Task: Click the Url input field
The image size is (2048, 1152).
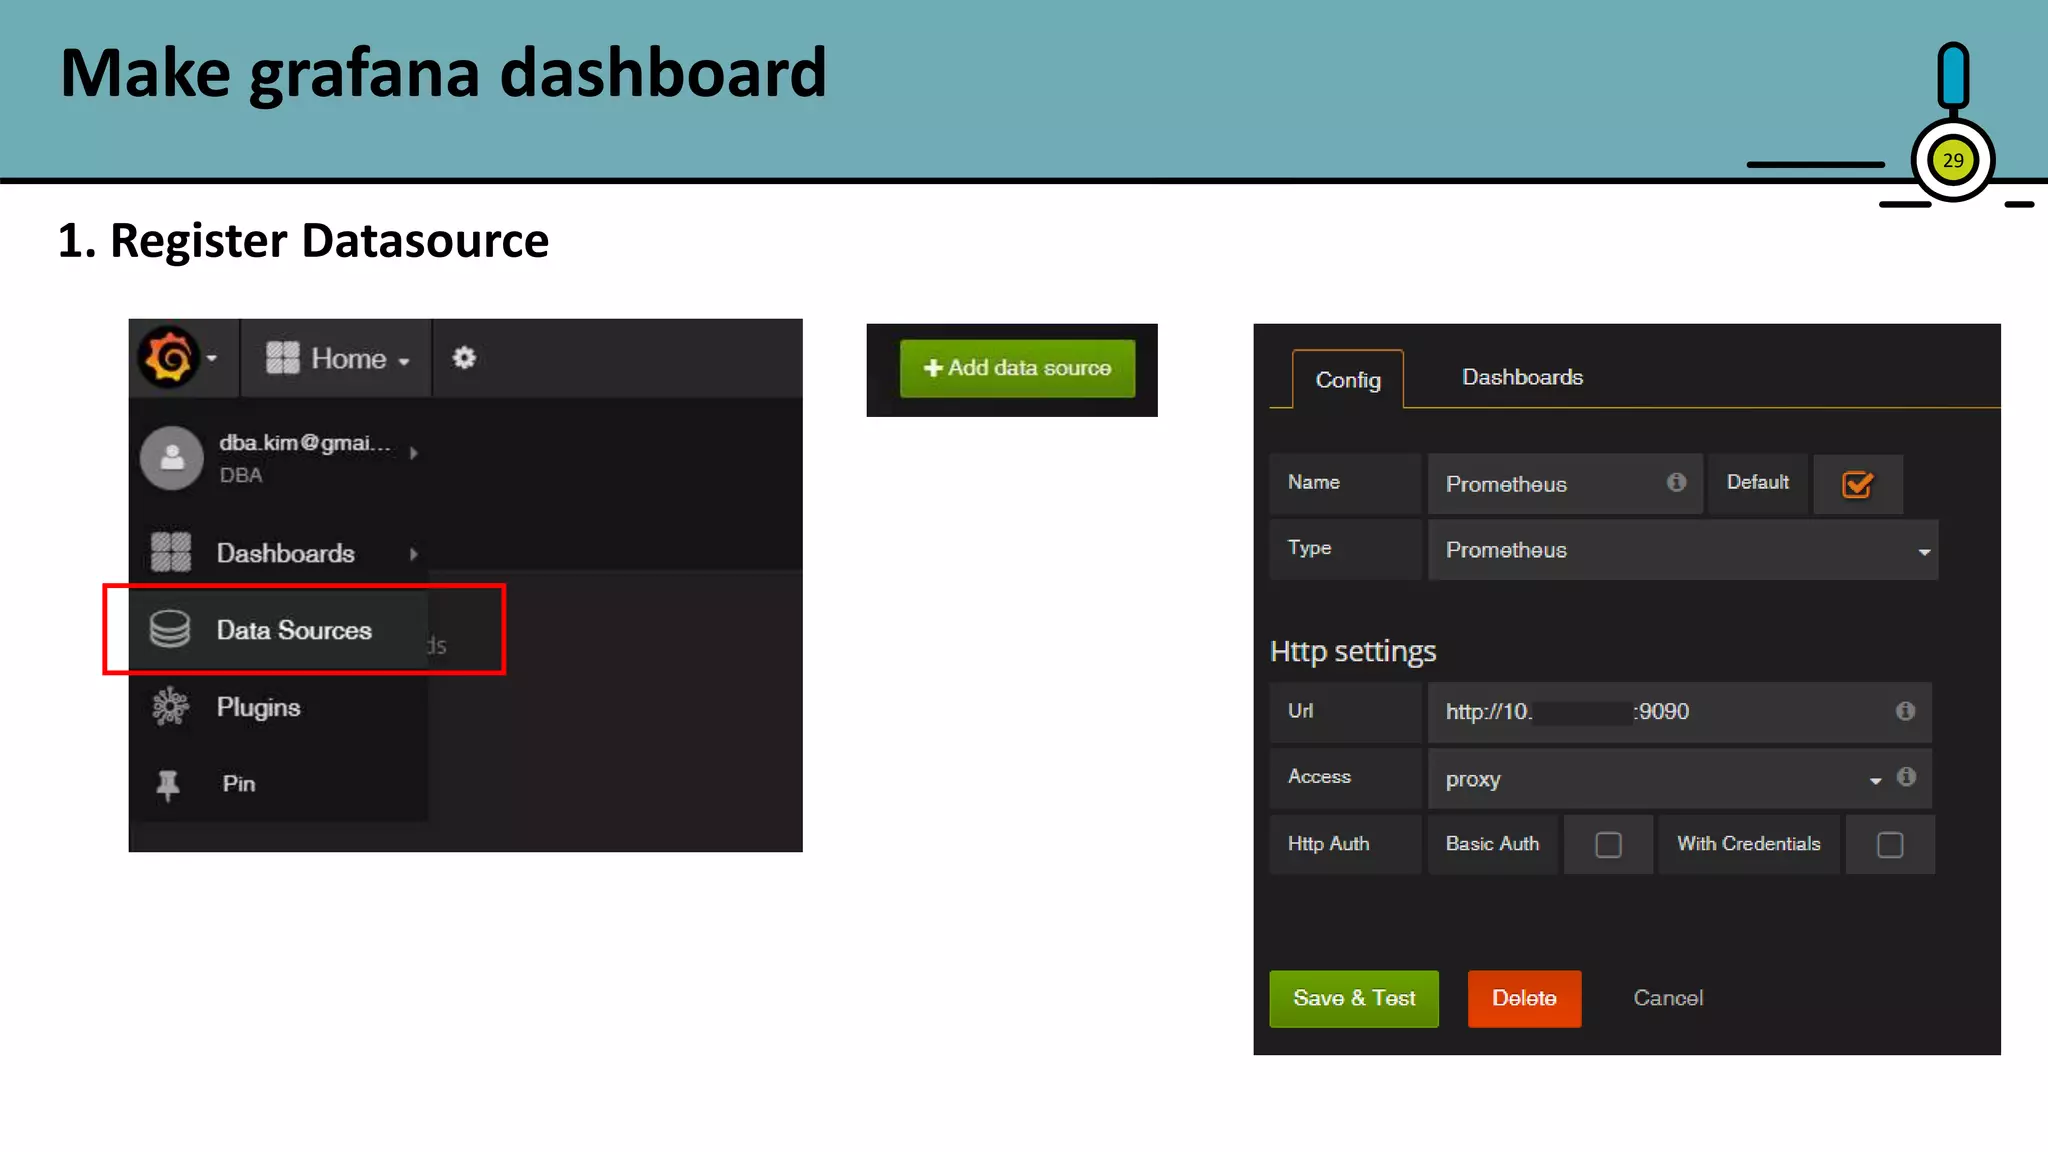Action: click(x=1660, y=712)
